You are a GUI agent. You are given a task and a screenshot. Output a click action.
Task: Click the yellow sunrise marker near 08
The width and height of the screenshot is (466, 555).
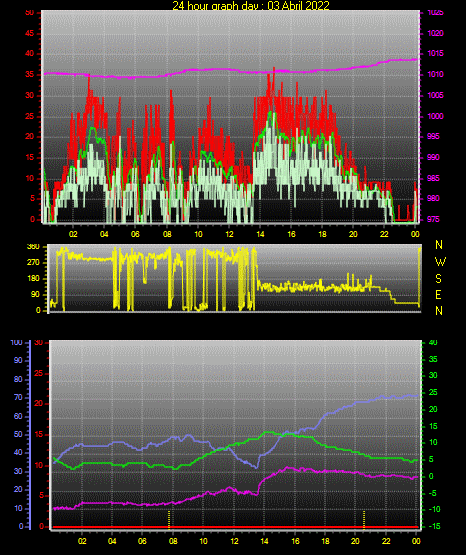(169, 520)
